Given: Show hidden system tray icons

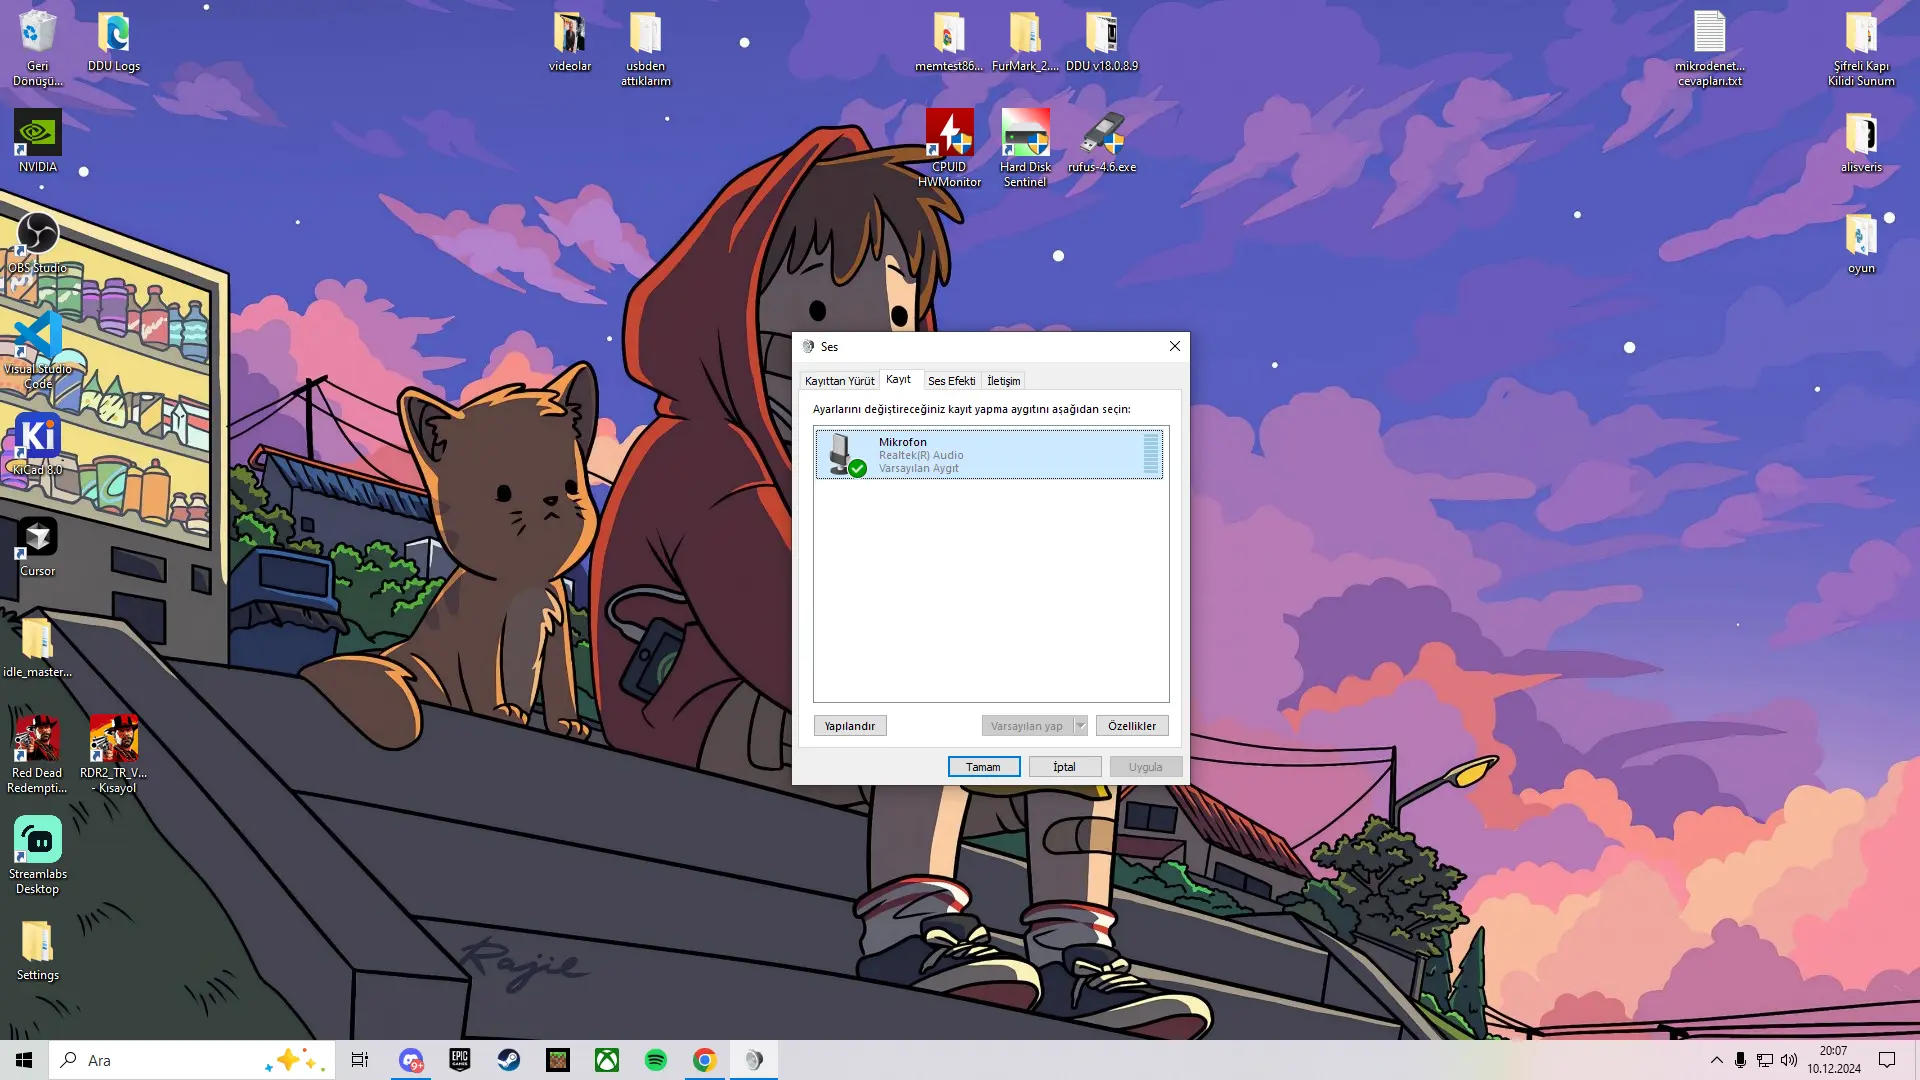Looking at the screenshot, I should click(1716, 1060).
